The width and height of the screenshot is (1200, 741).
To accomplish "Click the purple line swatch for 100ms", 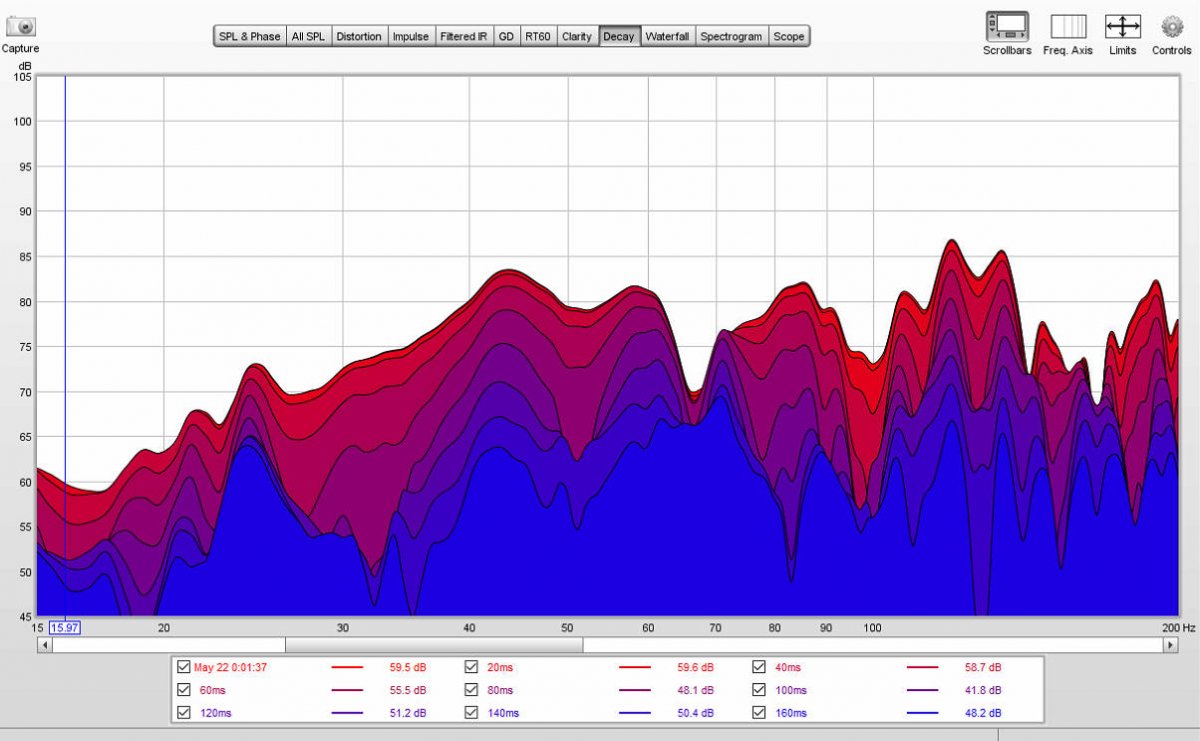I will (x=922, y=690).
